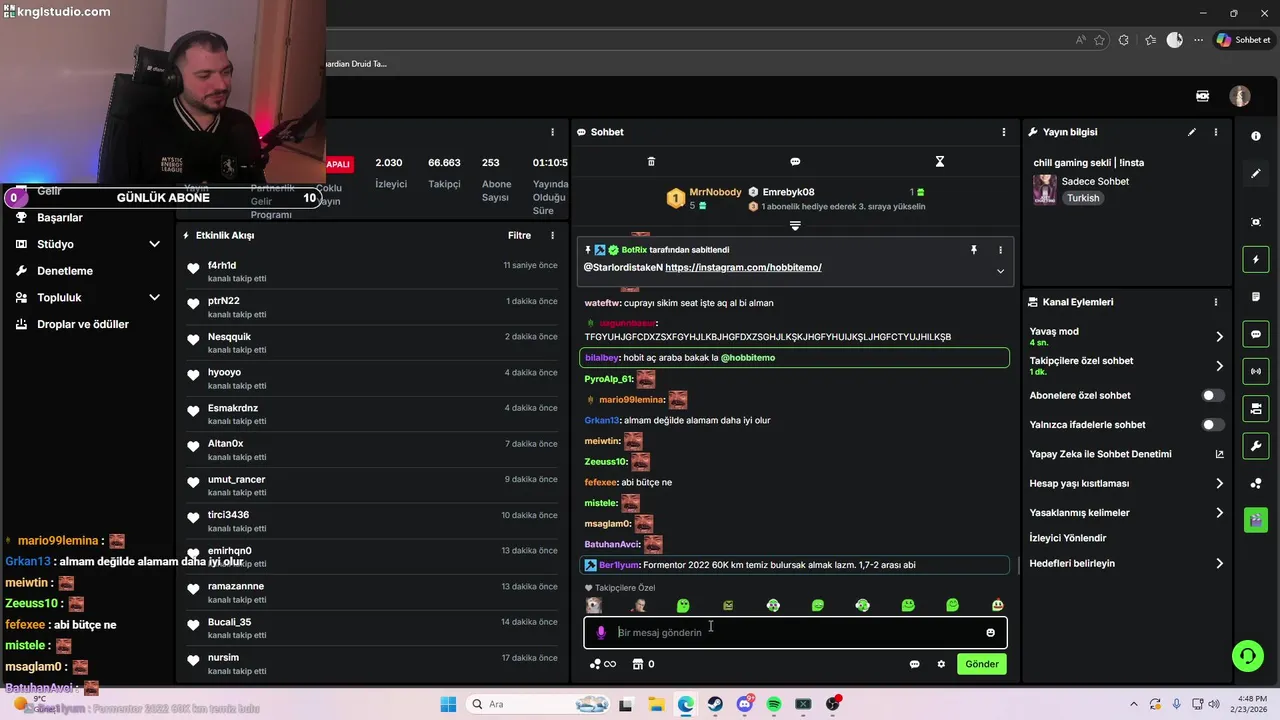Click İzleyici Yönlendir action
This screenshot has height=720, width=1280.
(1068, 538)
